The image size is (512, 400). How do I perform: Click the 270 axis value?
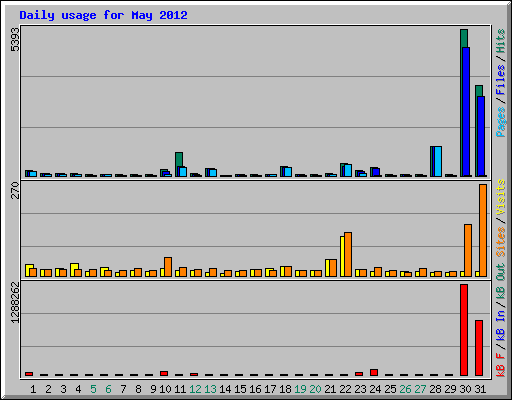(15, 190)
